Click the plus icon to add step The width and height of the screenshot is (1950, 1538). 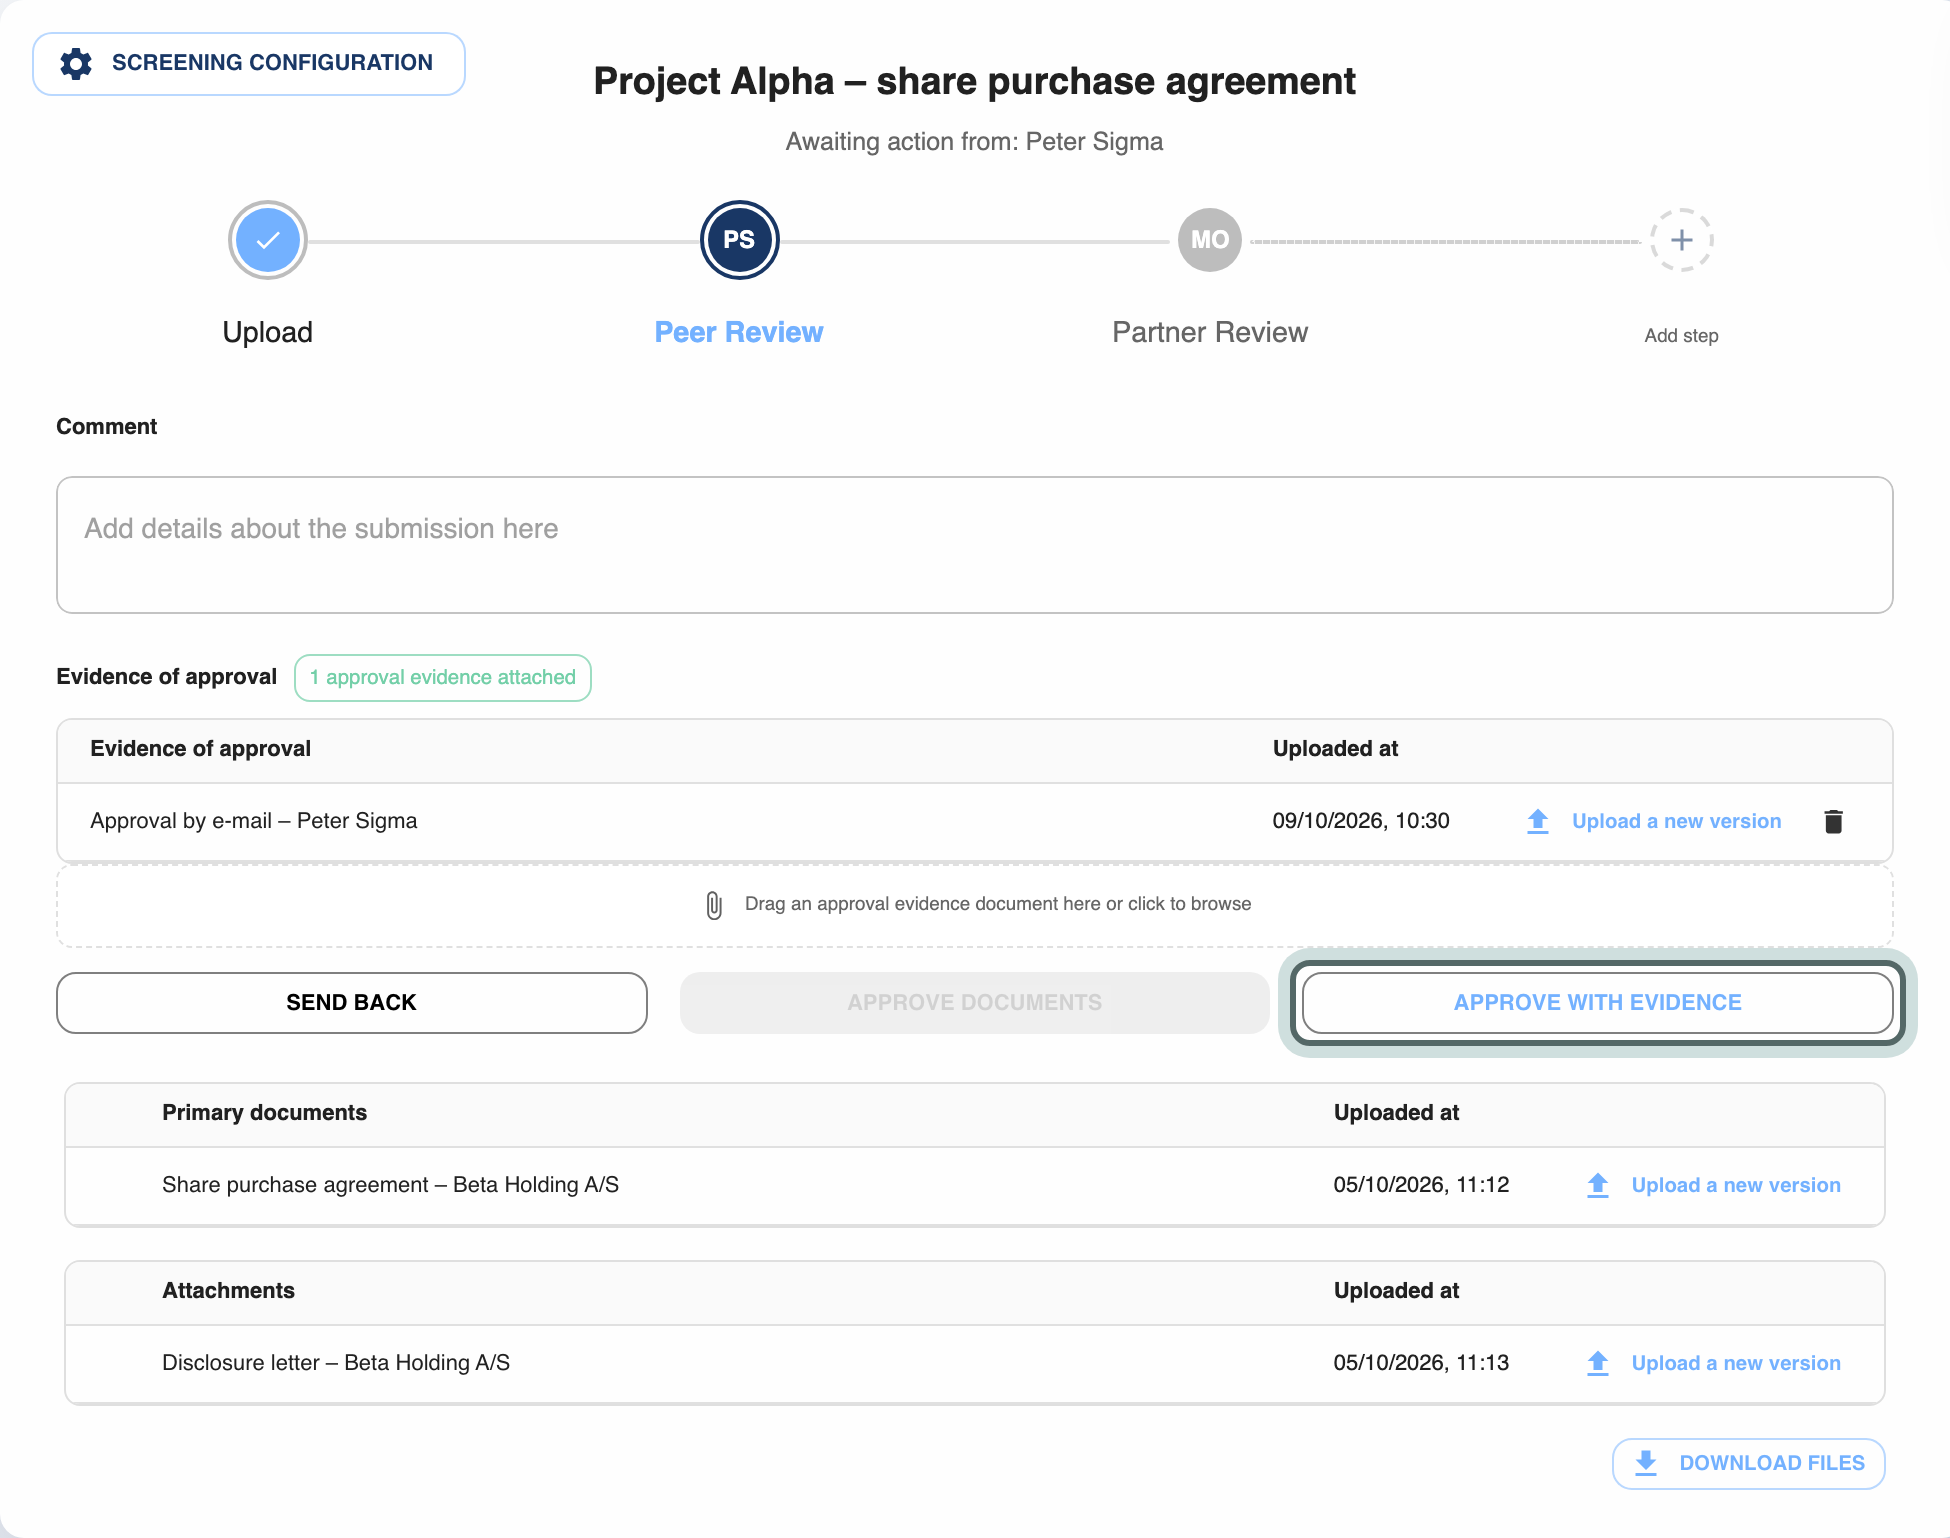click(1681, 240)
